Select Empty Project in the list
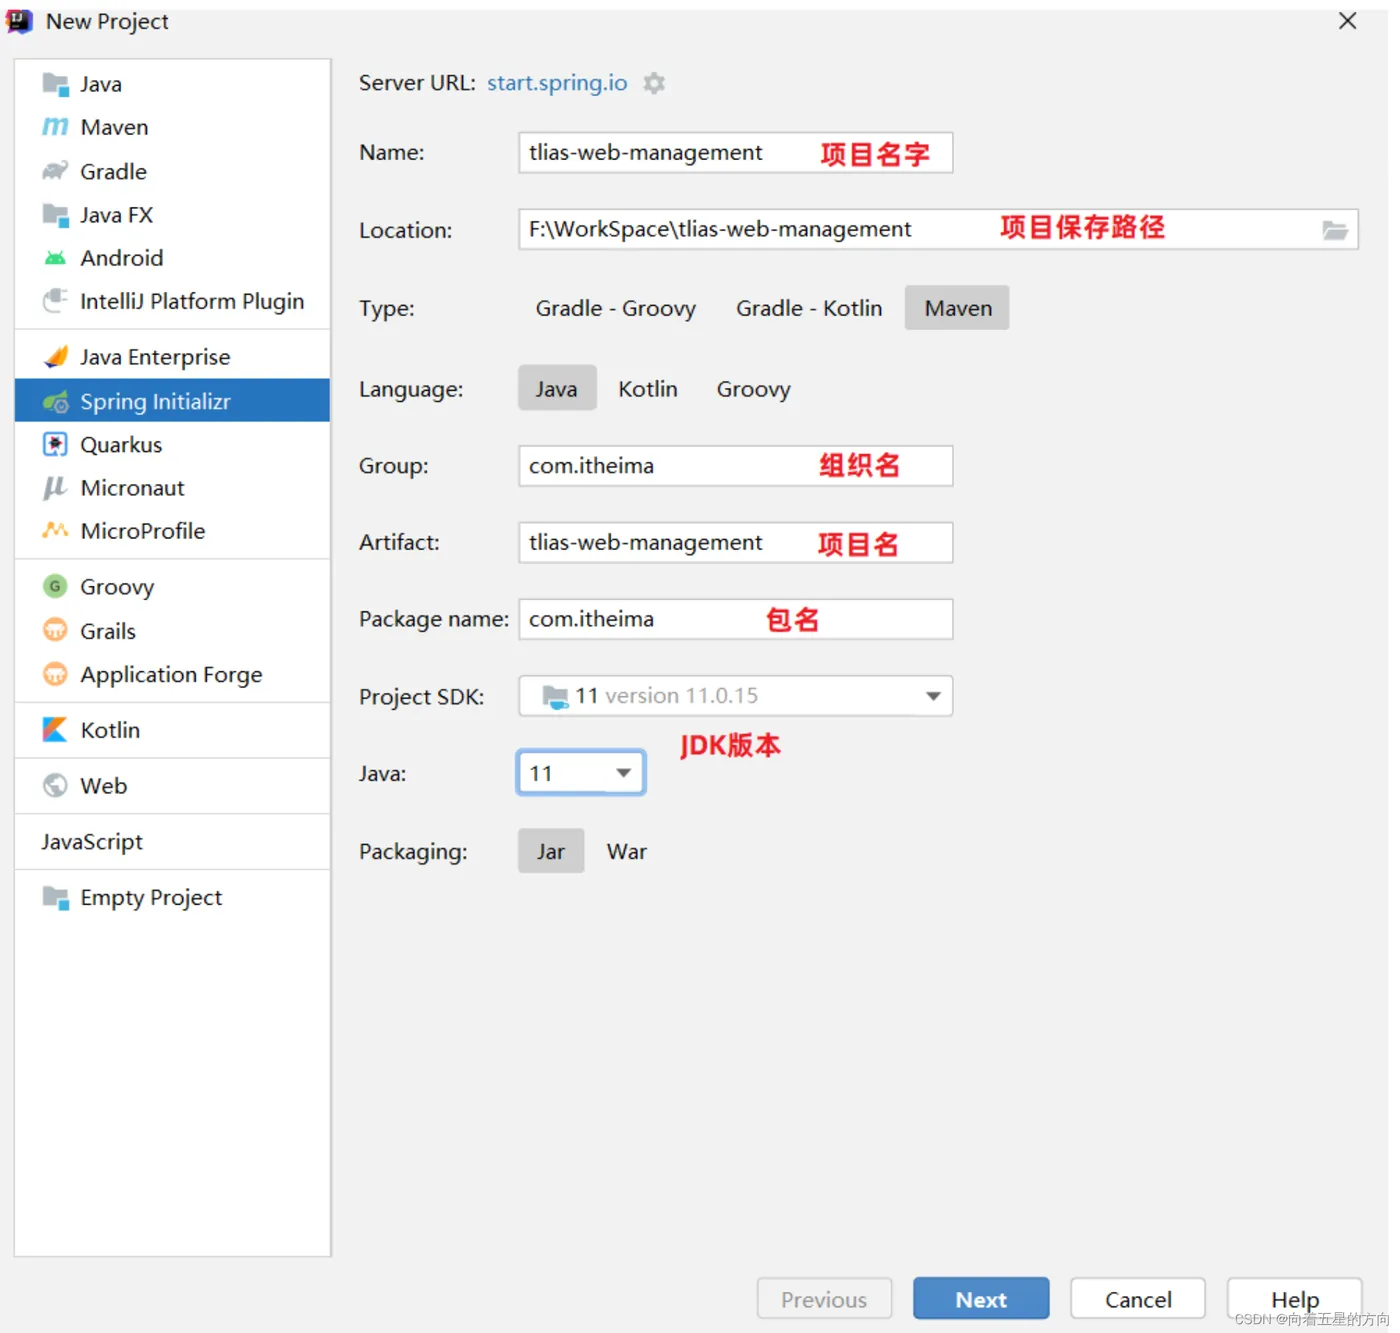The image size is (1400, 1333). click(x=172, y=898)
